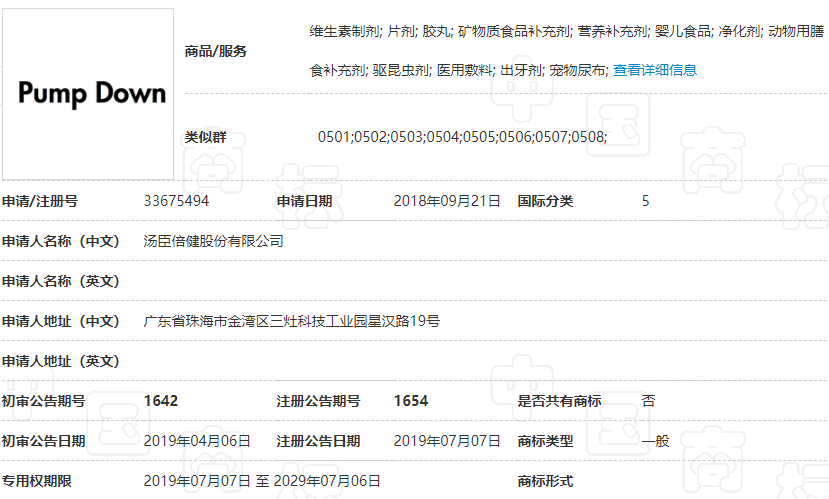Click the 申请日期 label

(305, 201)
